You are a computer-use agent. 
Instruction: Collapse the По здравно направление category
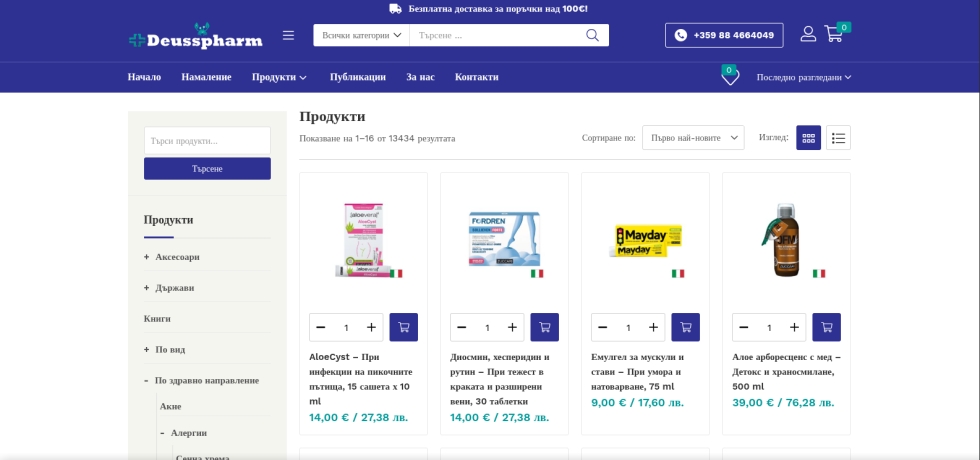click(146, 381)
